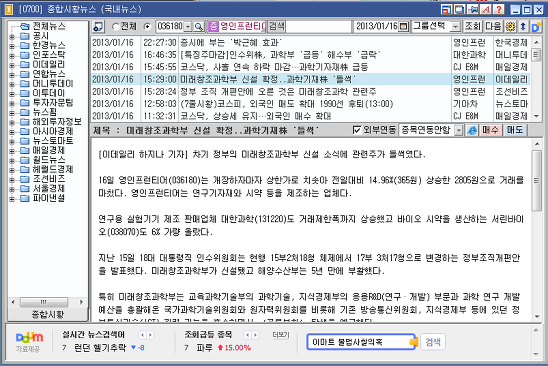Select the 파이낸셜 folder
Viewport: 548px width, 366px height.
pos(49,198)
